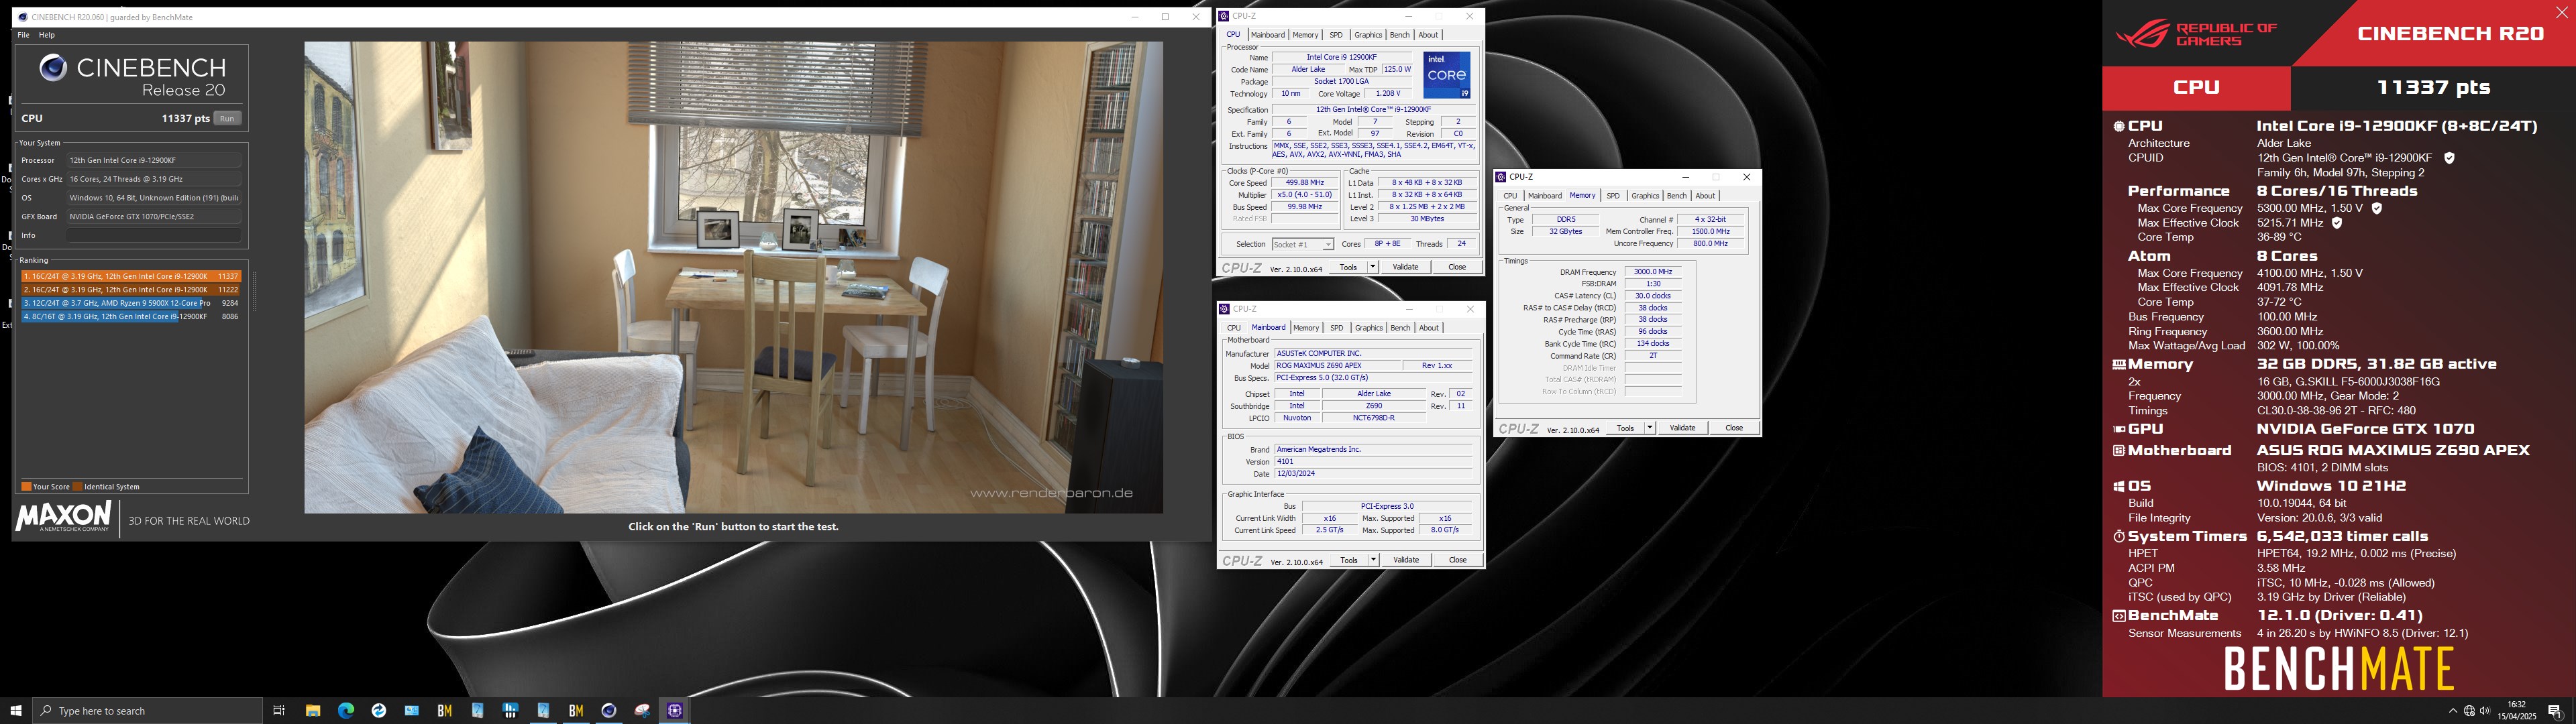Open the File menu in Cinebench
This screenshot has height=724, width=2576.
coord(23,35)
